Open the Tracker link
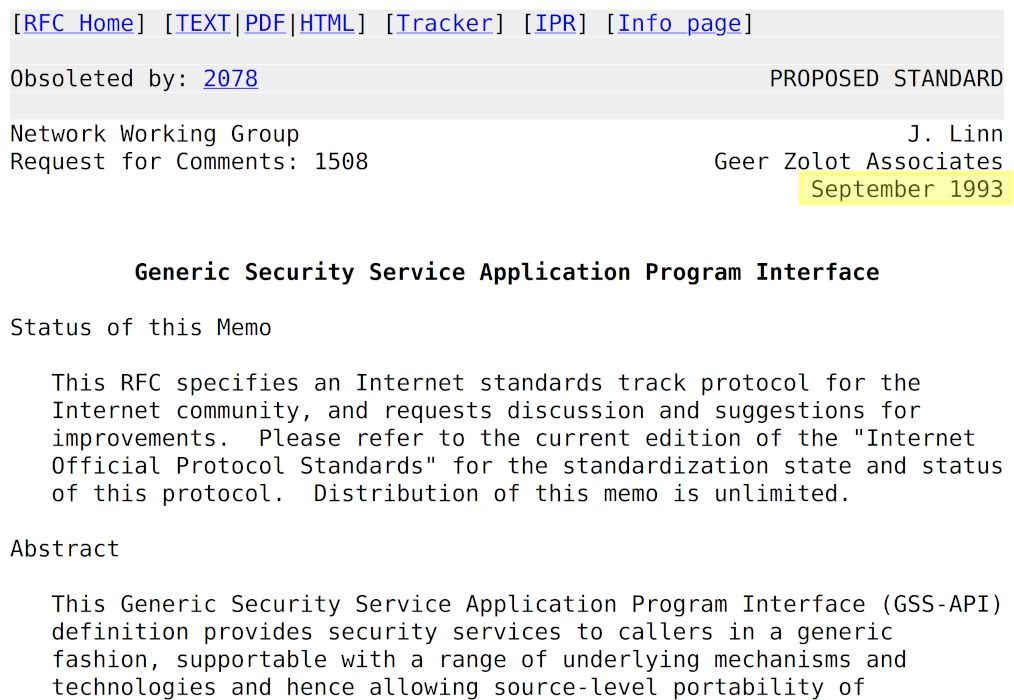 [x=445, y=24]
